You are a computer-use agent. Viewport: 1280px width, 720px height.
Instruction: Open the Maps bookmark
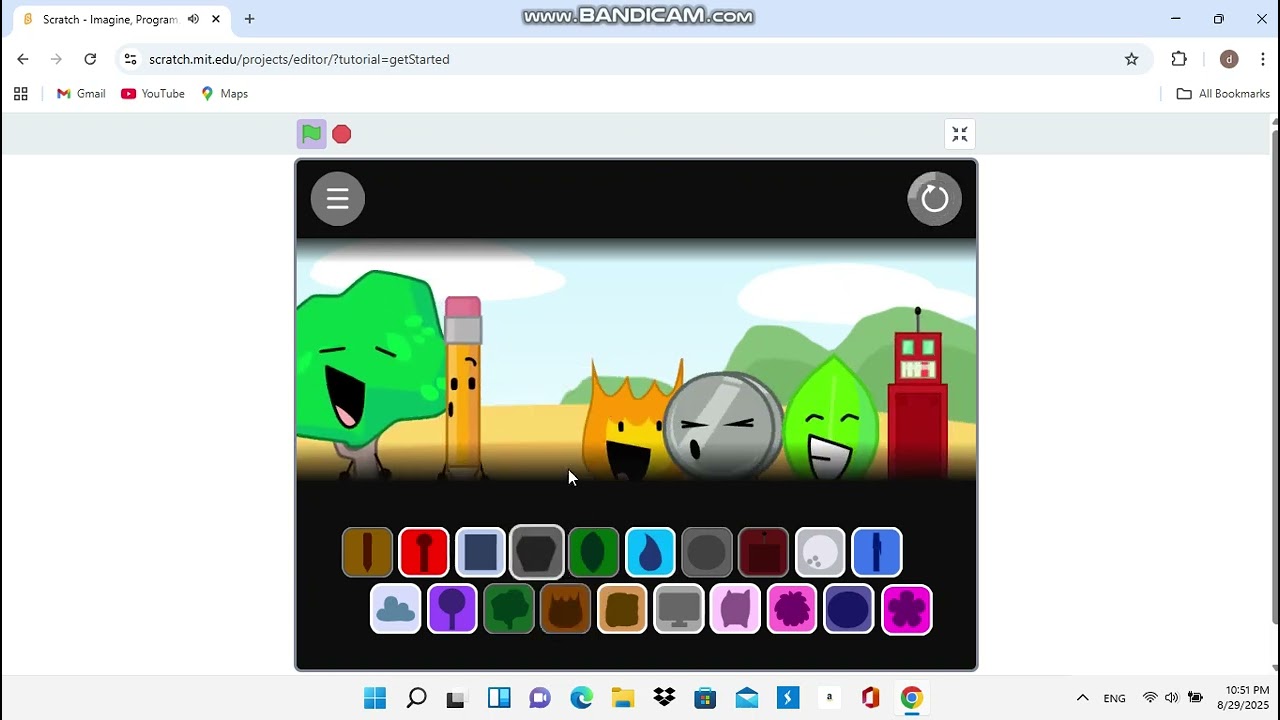click(x=224, y=94)
